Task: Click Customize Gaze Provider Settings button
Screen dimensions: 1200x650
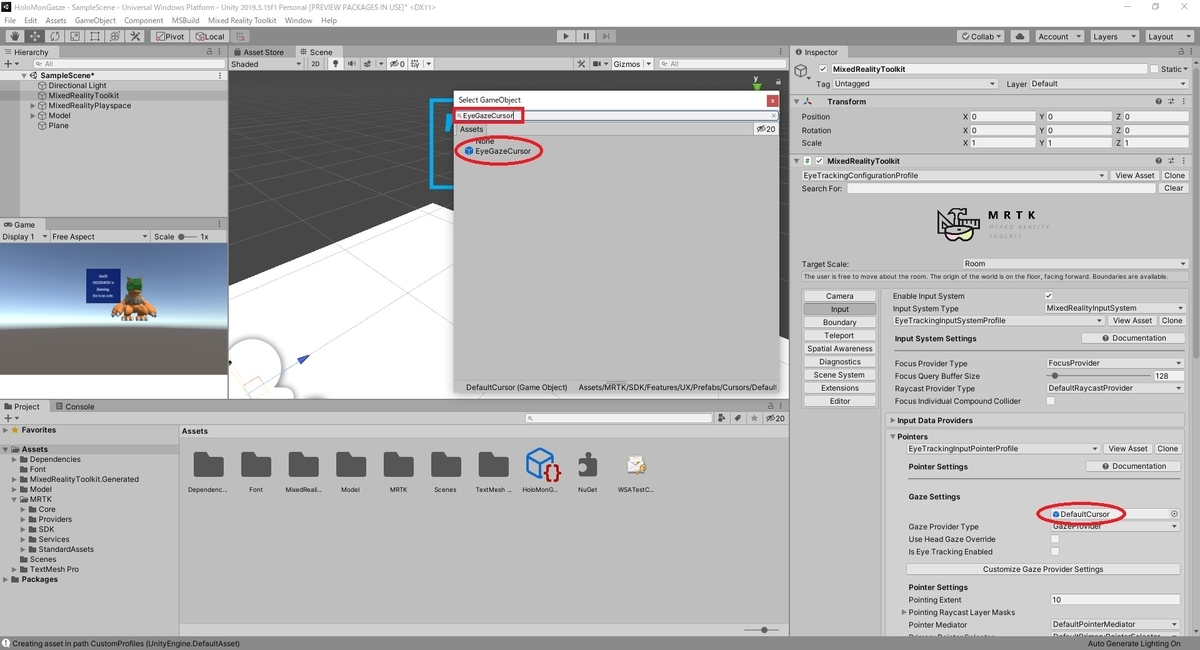Action: pos(1043,569)
